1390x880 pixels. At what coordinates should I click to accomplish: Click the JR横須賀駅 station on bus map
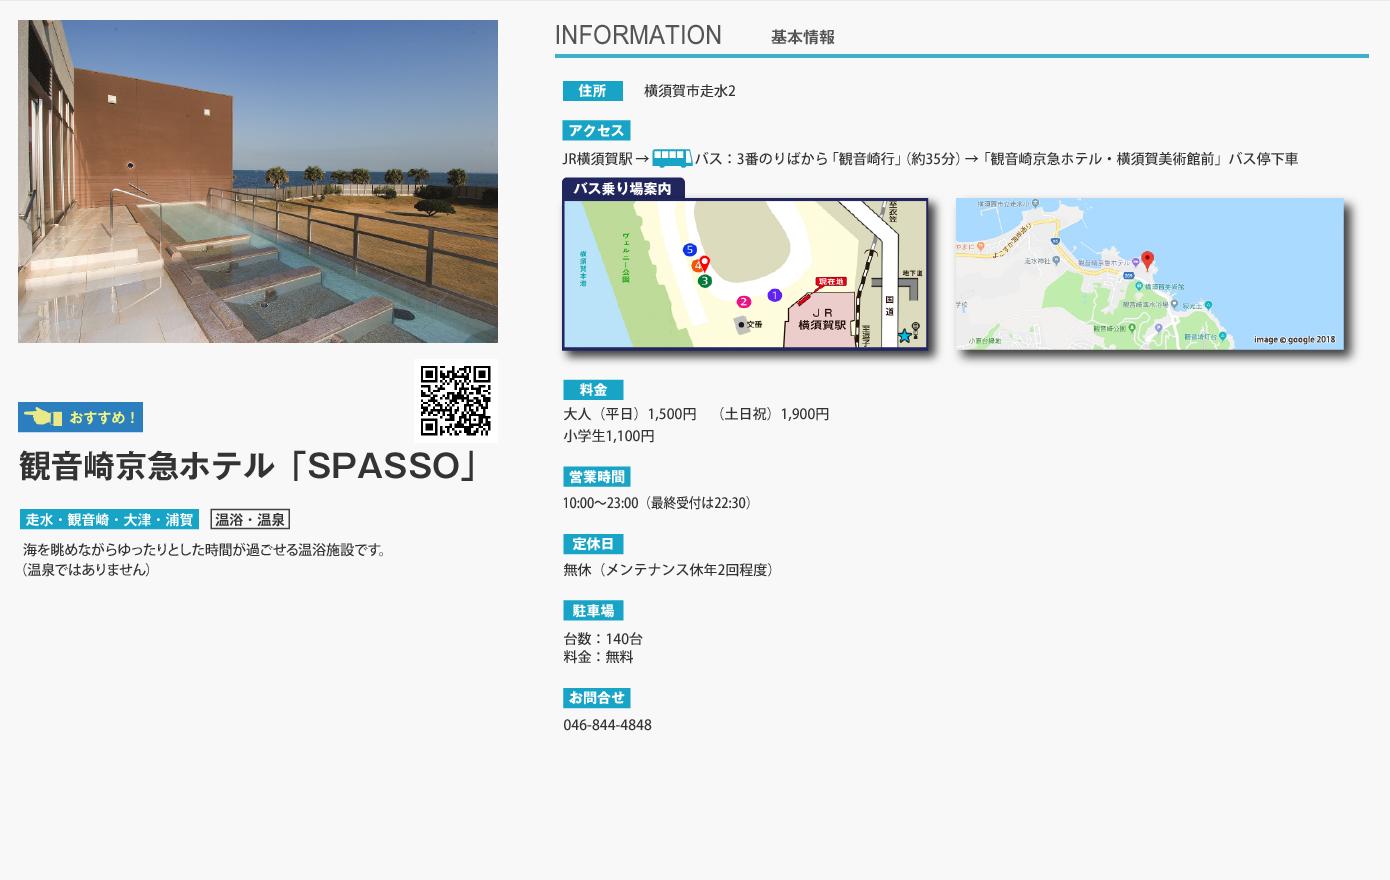[822, 320]
